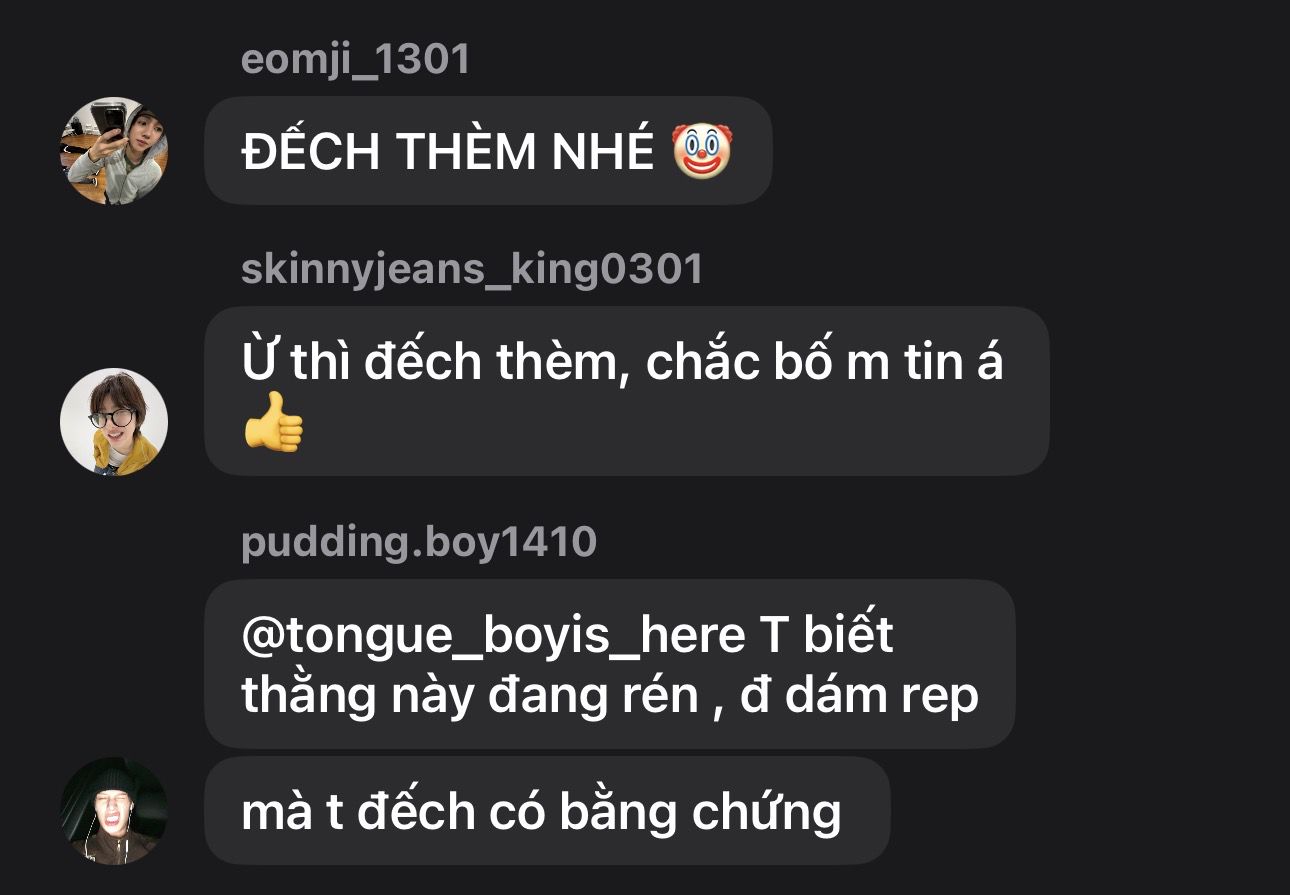Screen dimensions: 1290x895
Task: Select the ĐẾCH THÈM NHÉ message bubble
Action: click(488, 151)
